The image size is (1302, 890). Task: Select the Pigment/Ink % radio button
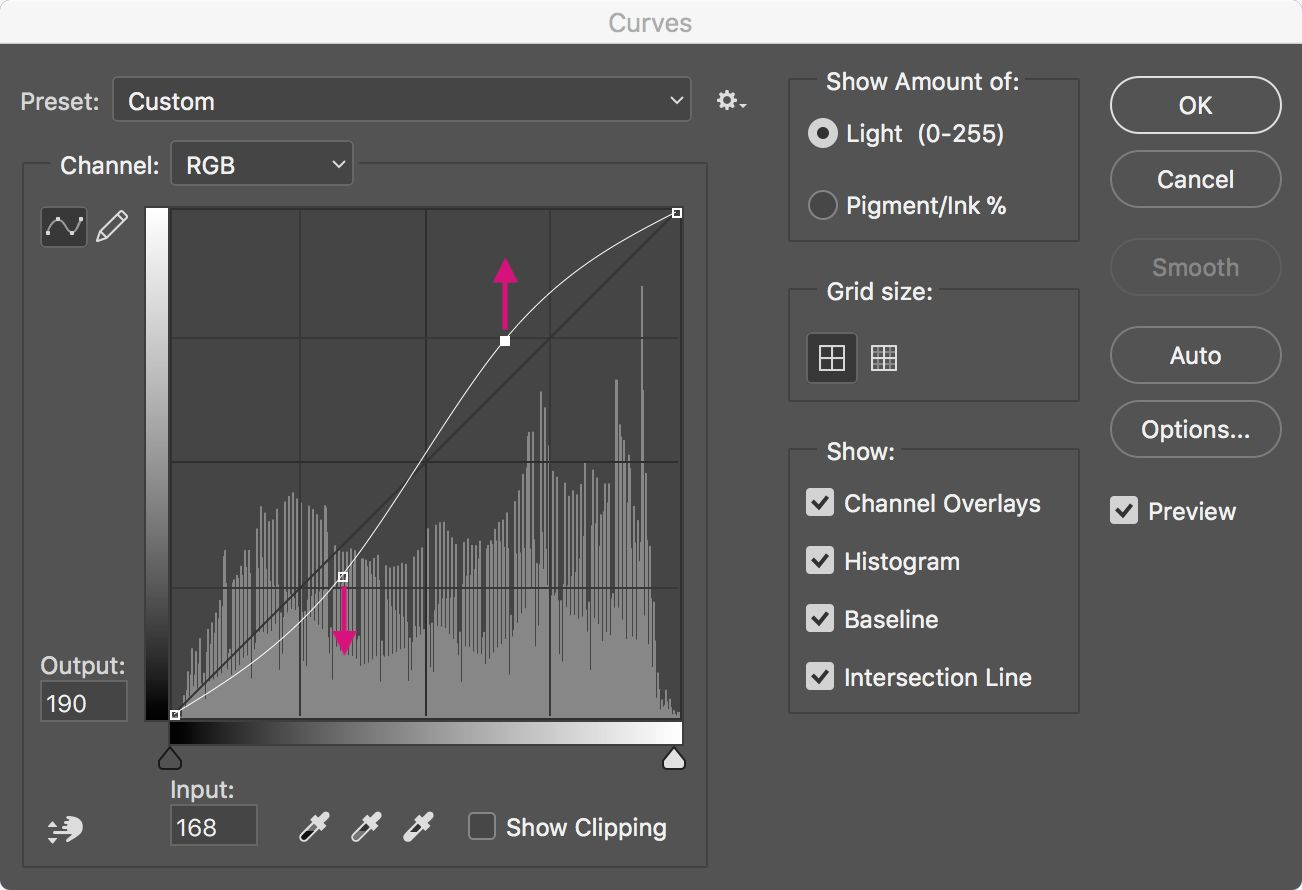tap(822, 206)
